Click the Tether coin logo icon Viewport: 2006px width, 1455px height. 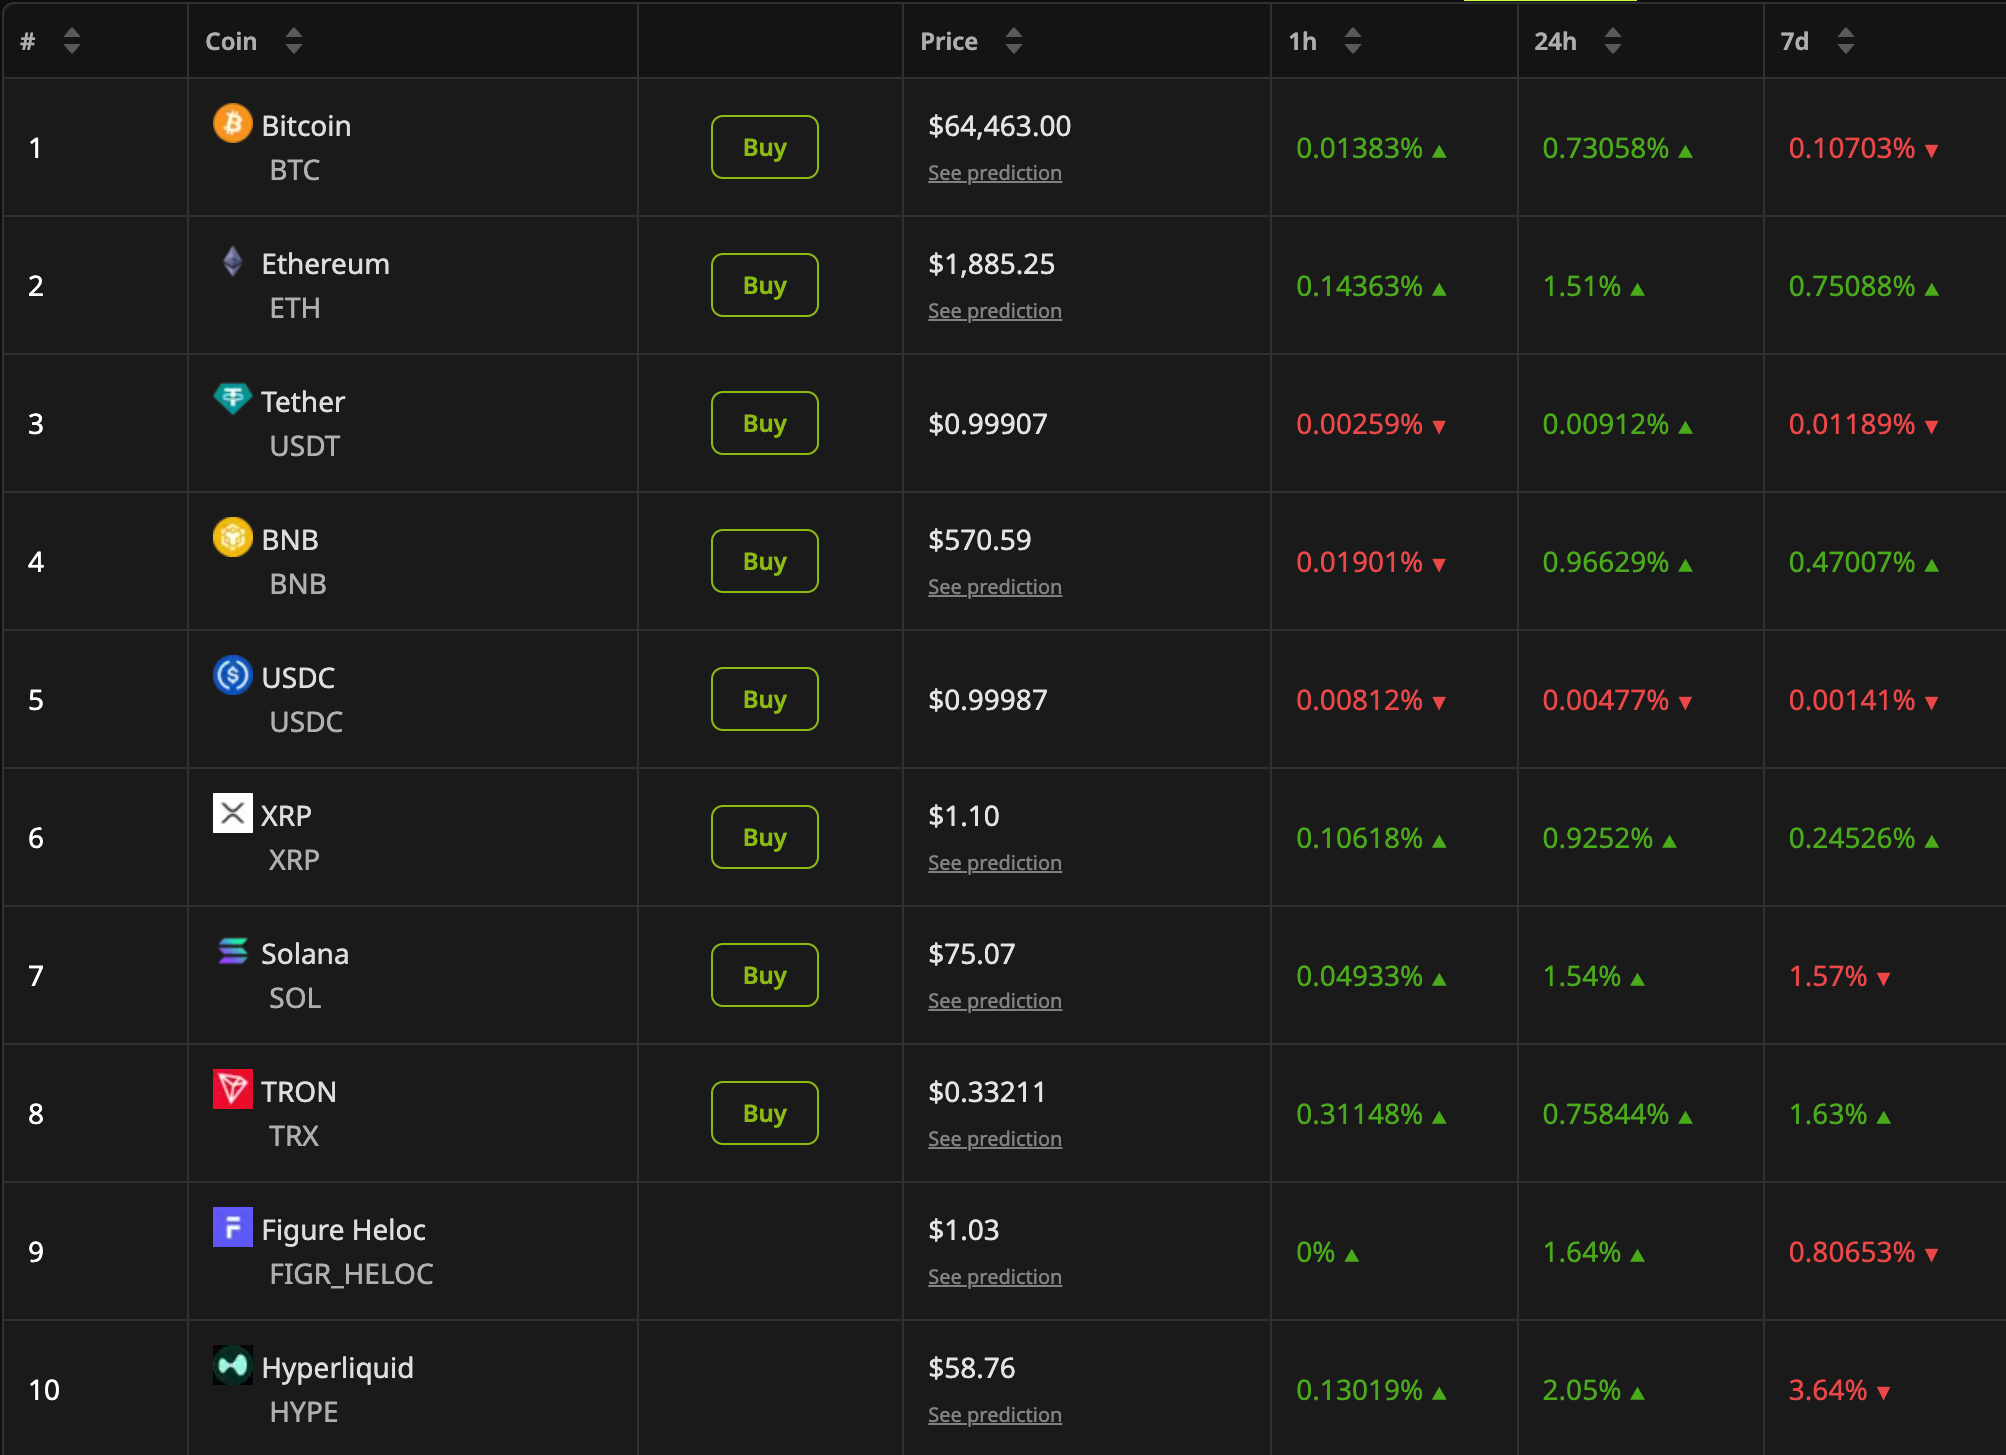[x=232, y=399]
